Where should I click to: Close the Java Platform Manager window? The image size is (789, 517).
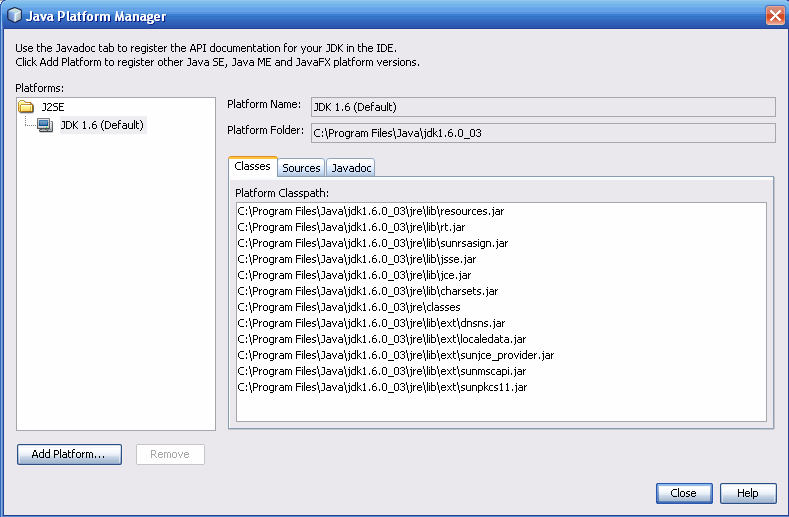775,15
